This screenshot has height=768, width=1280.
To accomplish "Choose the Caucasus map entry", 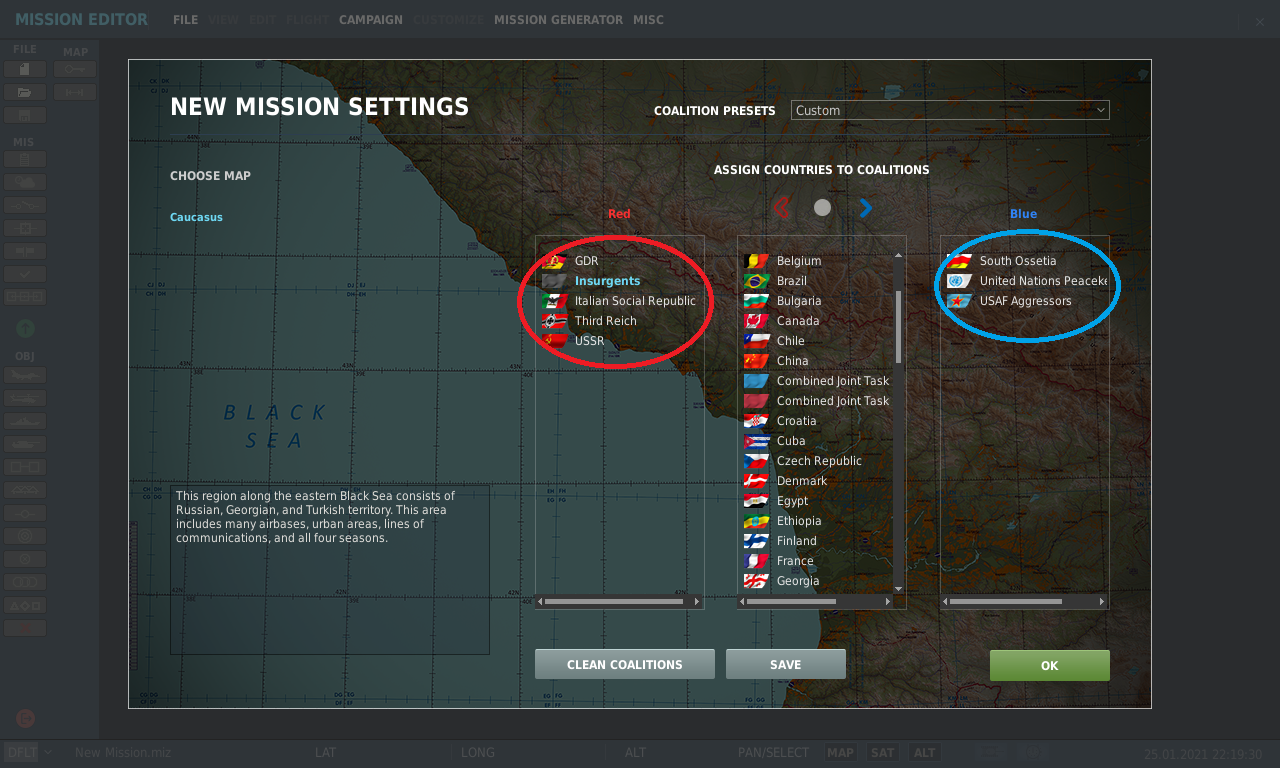I will click(x=196, y=217).
